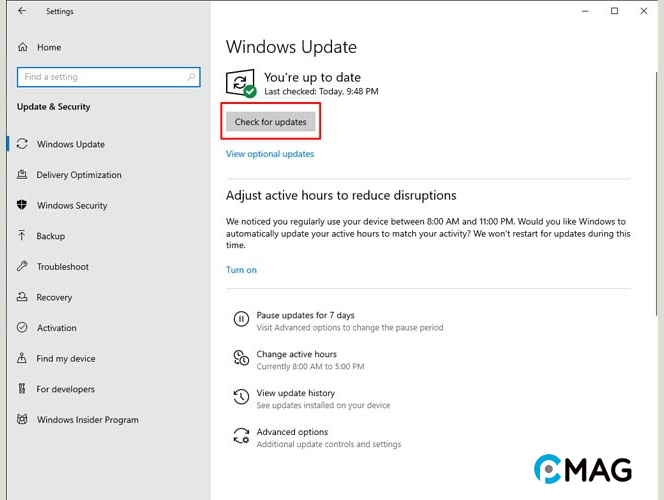
Task: Open the Troubleshoot wrench icon
Action: [x=22, y=267]
